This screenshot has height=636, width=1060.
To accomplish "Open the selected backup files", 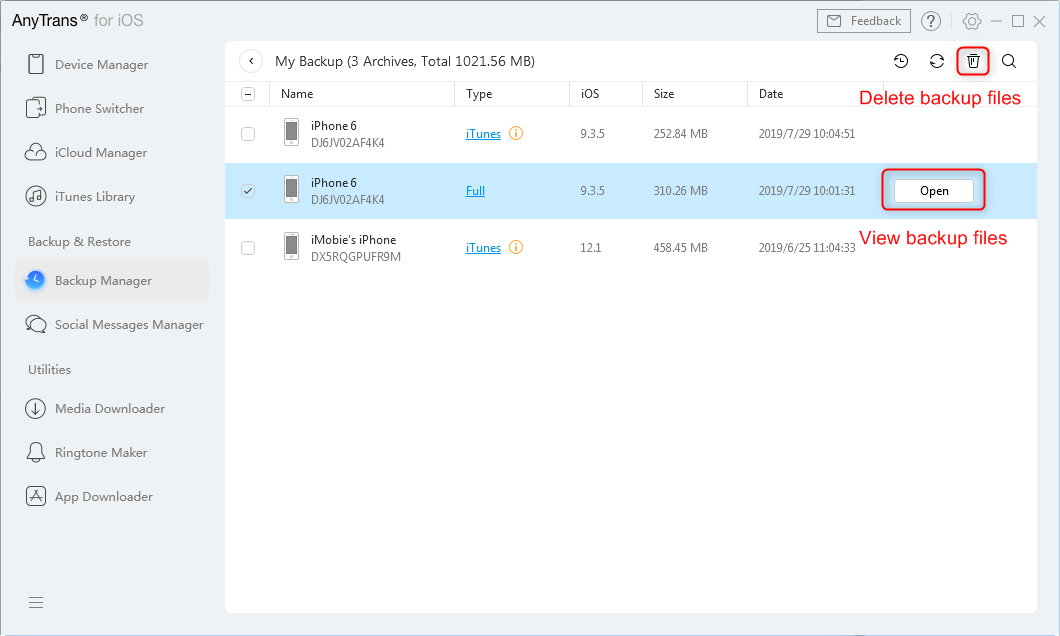I will 934,191.
